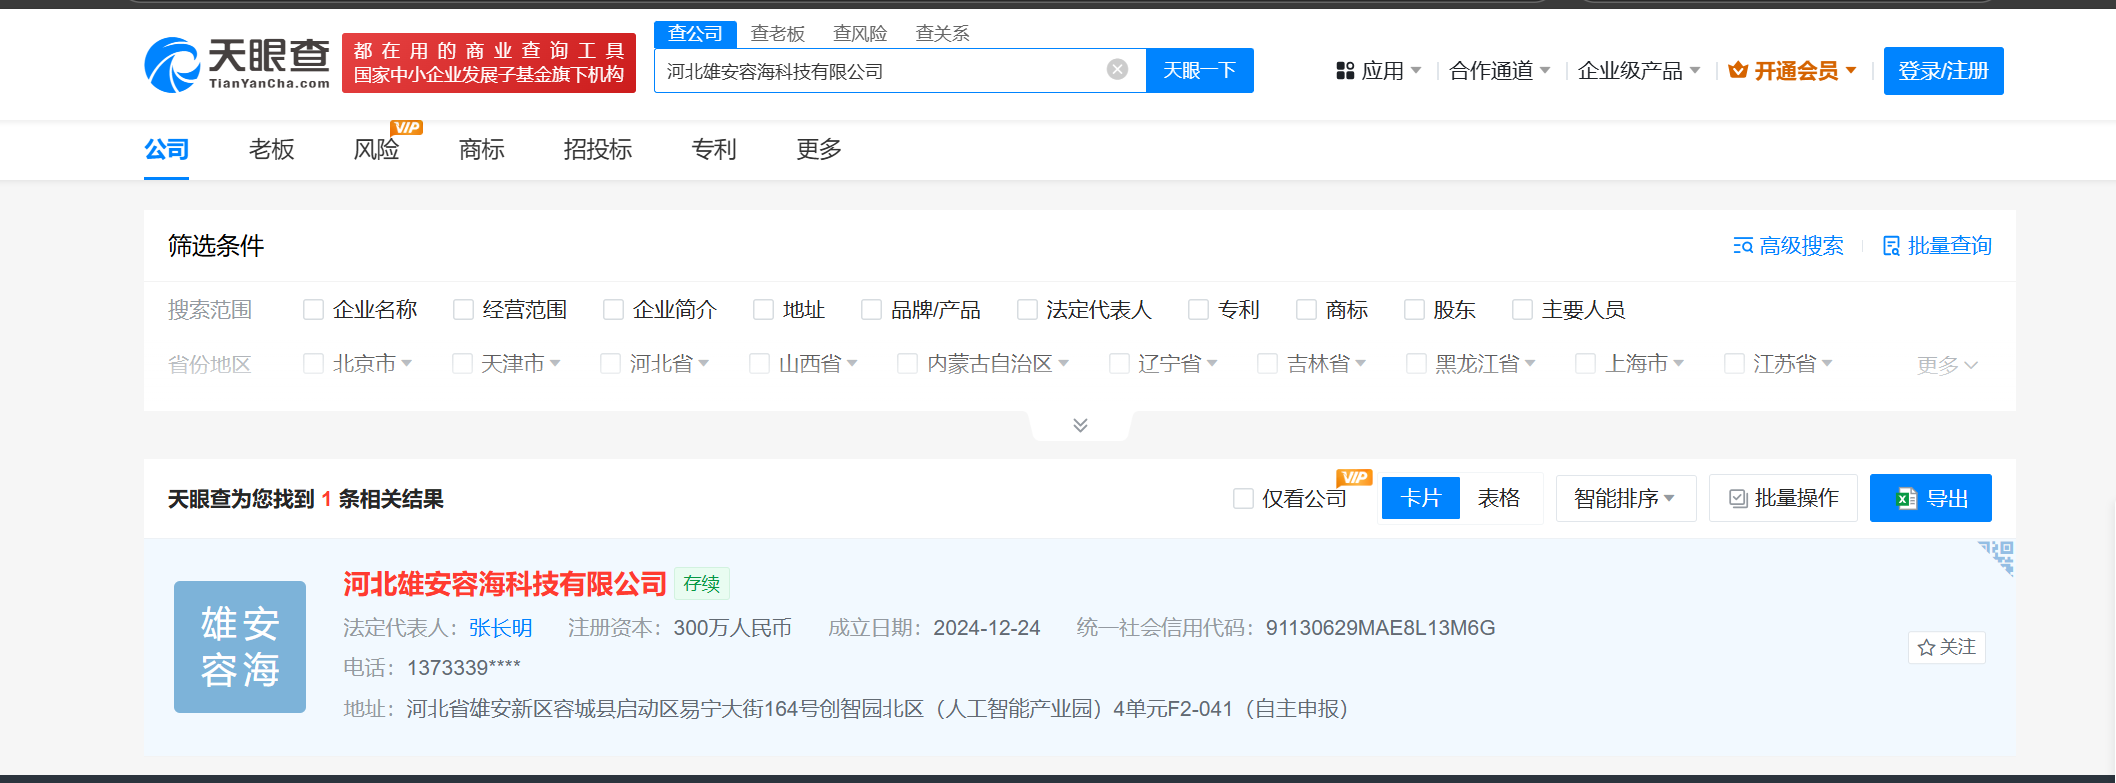
Task: Enable the 仅看公司 checkbox
Action: pyautogui.click(x=1243, y=498)
